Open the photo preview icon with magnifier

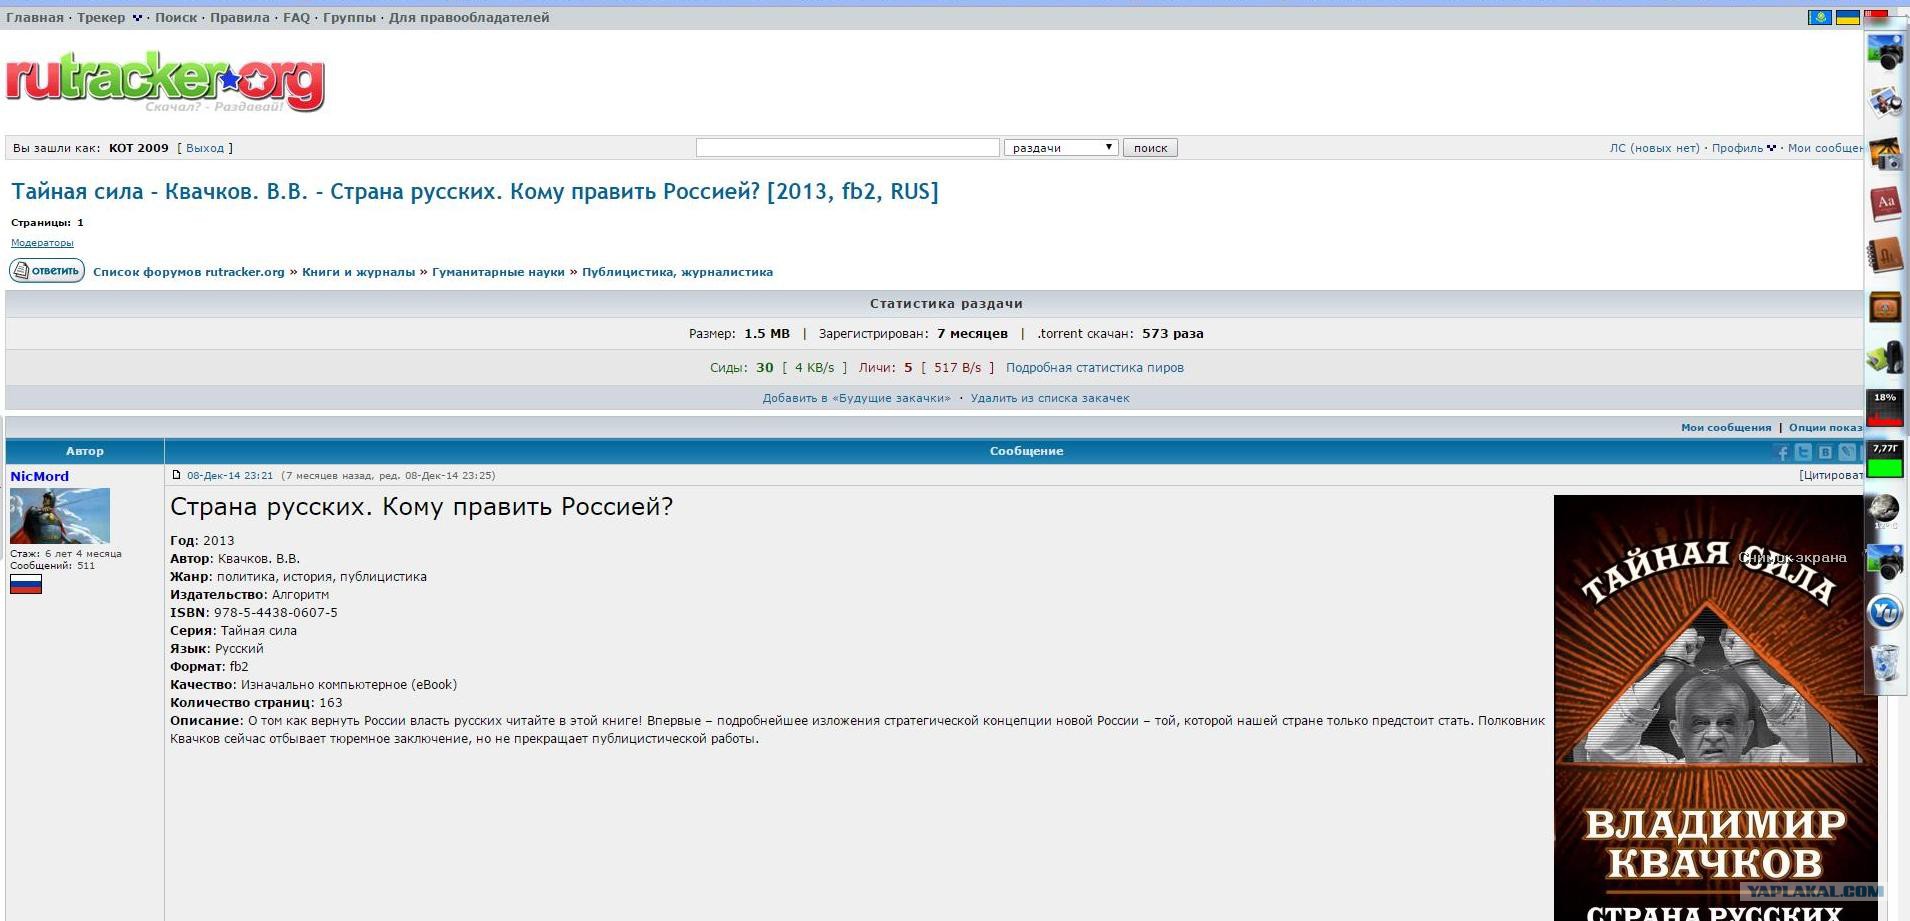pyautogui.click(x=1885, y=102)
